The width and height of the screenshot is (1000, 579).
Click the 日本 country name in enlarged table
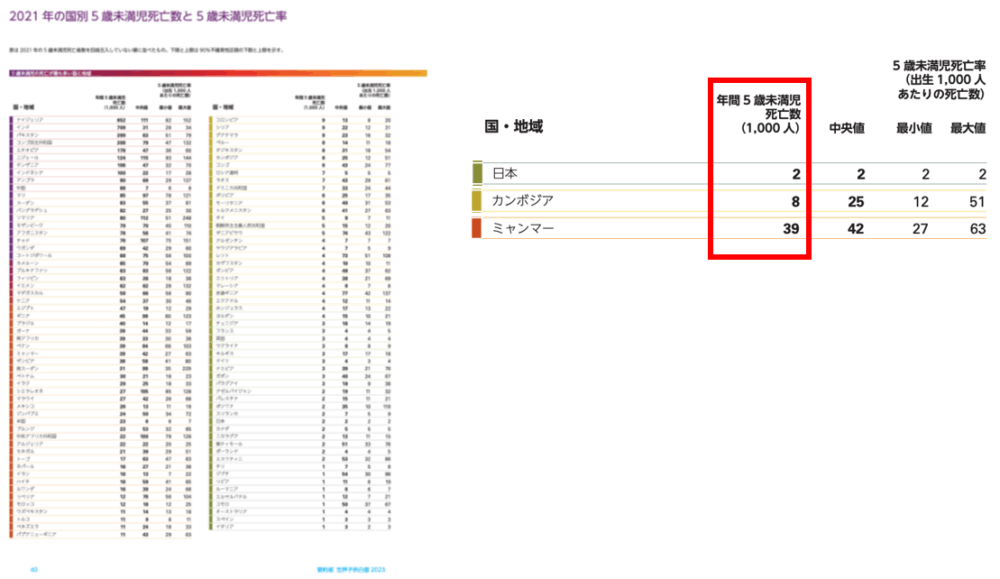(x=506, y=173)
